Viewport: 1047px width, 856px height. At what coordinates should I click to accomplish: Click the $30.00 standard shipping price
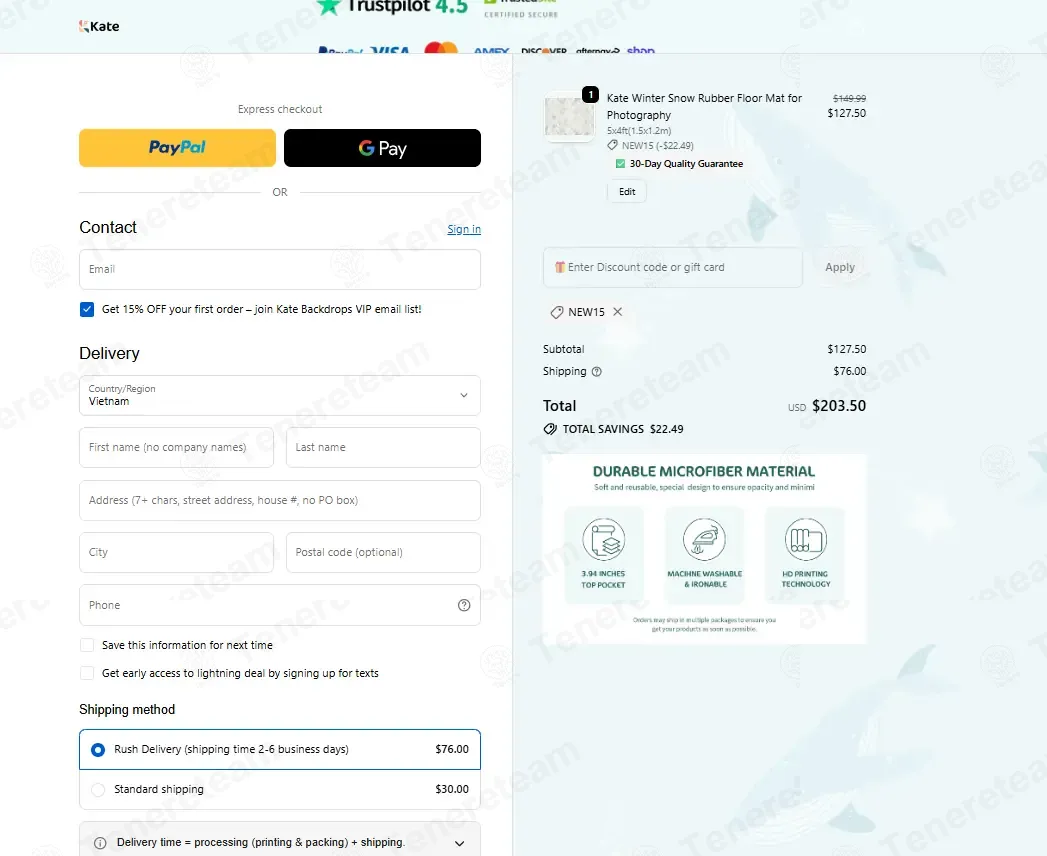coord(452,789)
